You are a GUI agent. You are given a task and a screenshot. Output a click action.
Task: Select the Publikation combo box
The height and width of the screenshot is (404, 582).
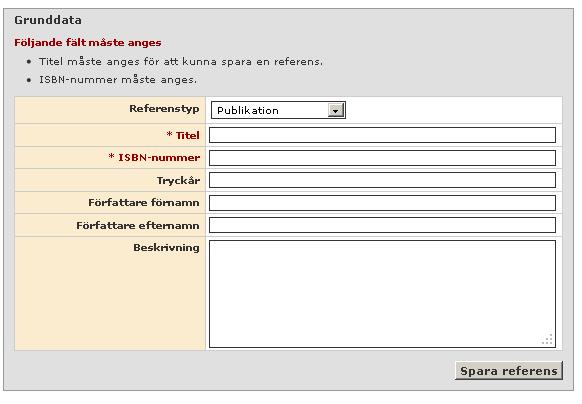(x=278, y=110)
